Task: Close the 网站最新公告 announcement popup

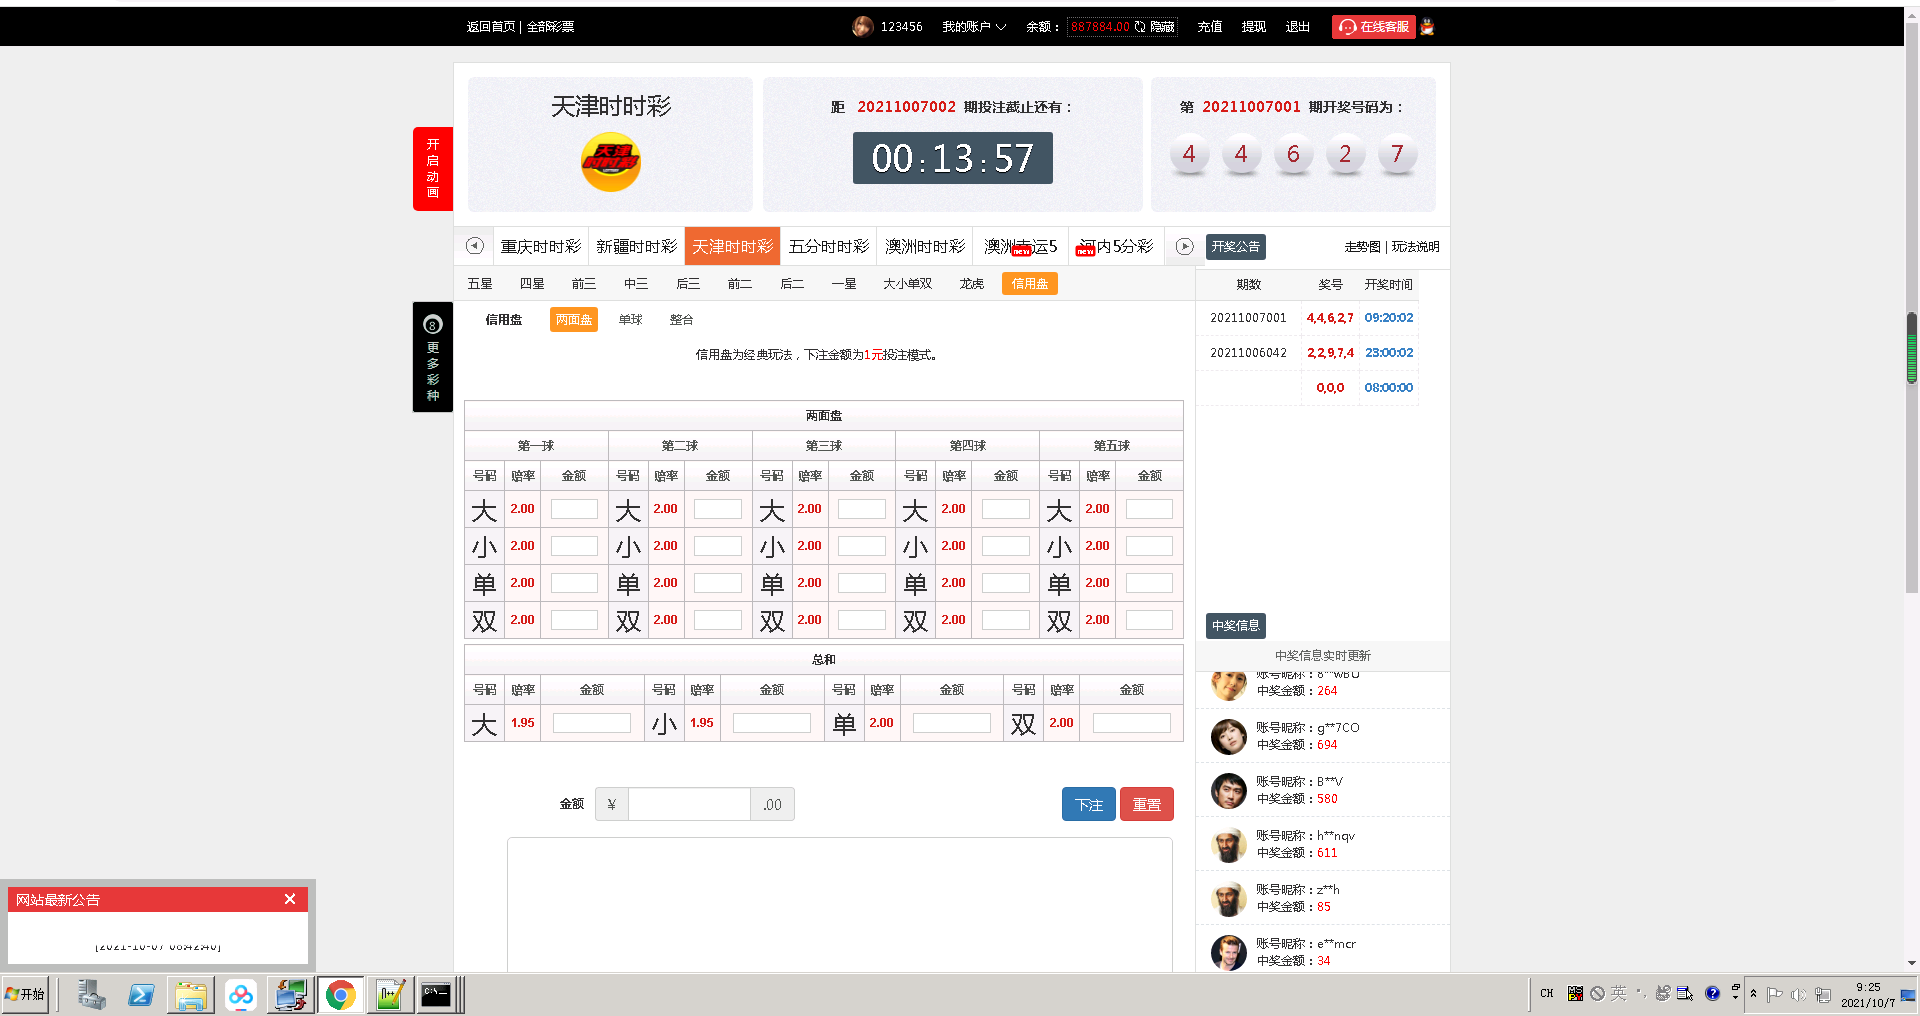Action: [290, 899]
